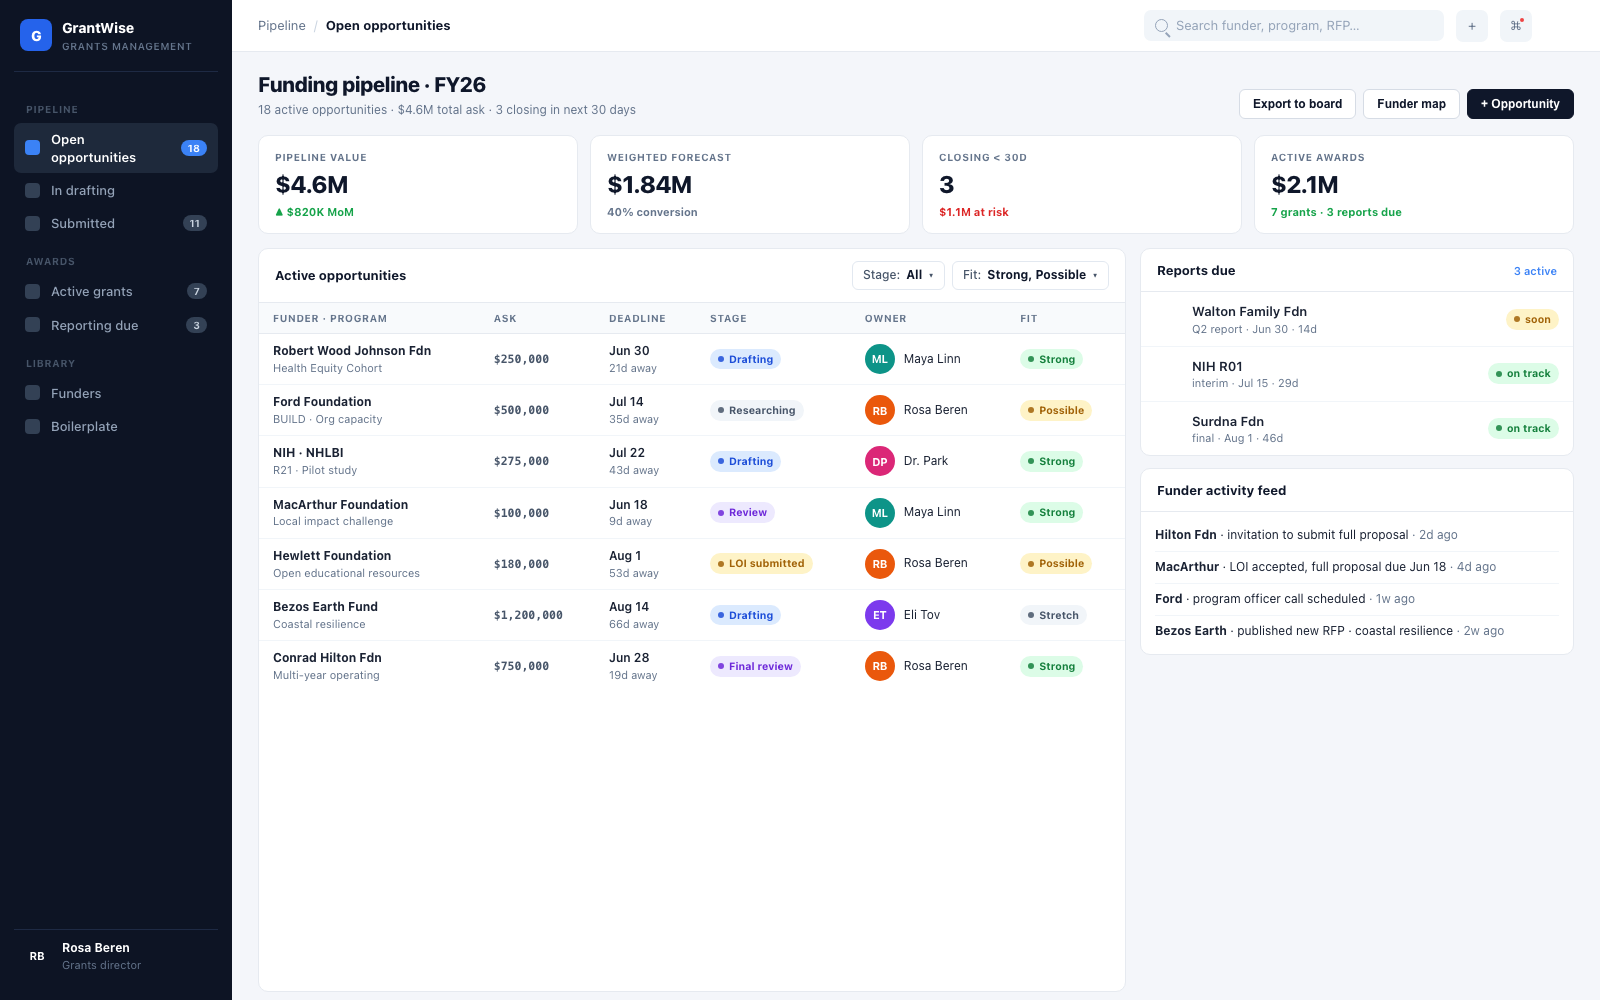1600x1000 pixels.
Task: Focus the funder search field
Action: click(1294, 26)
